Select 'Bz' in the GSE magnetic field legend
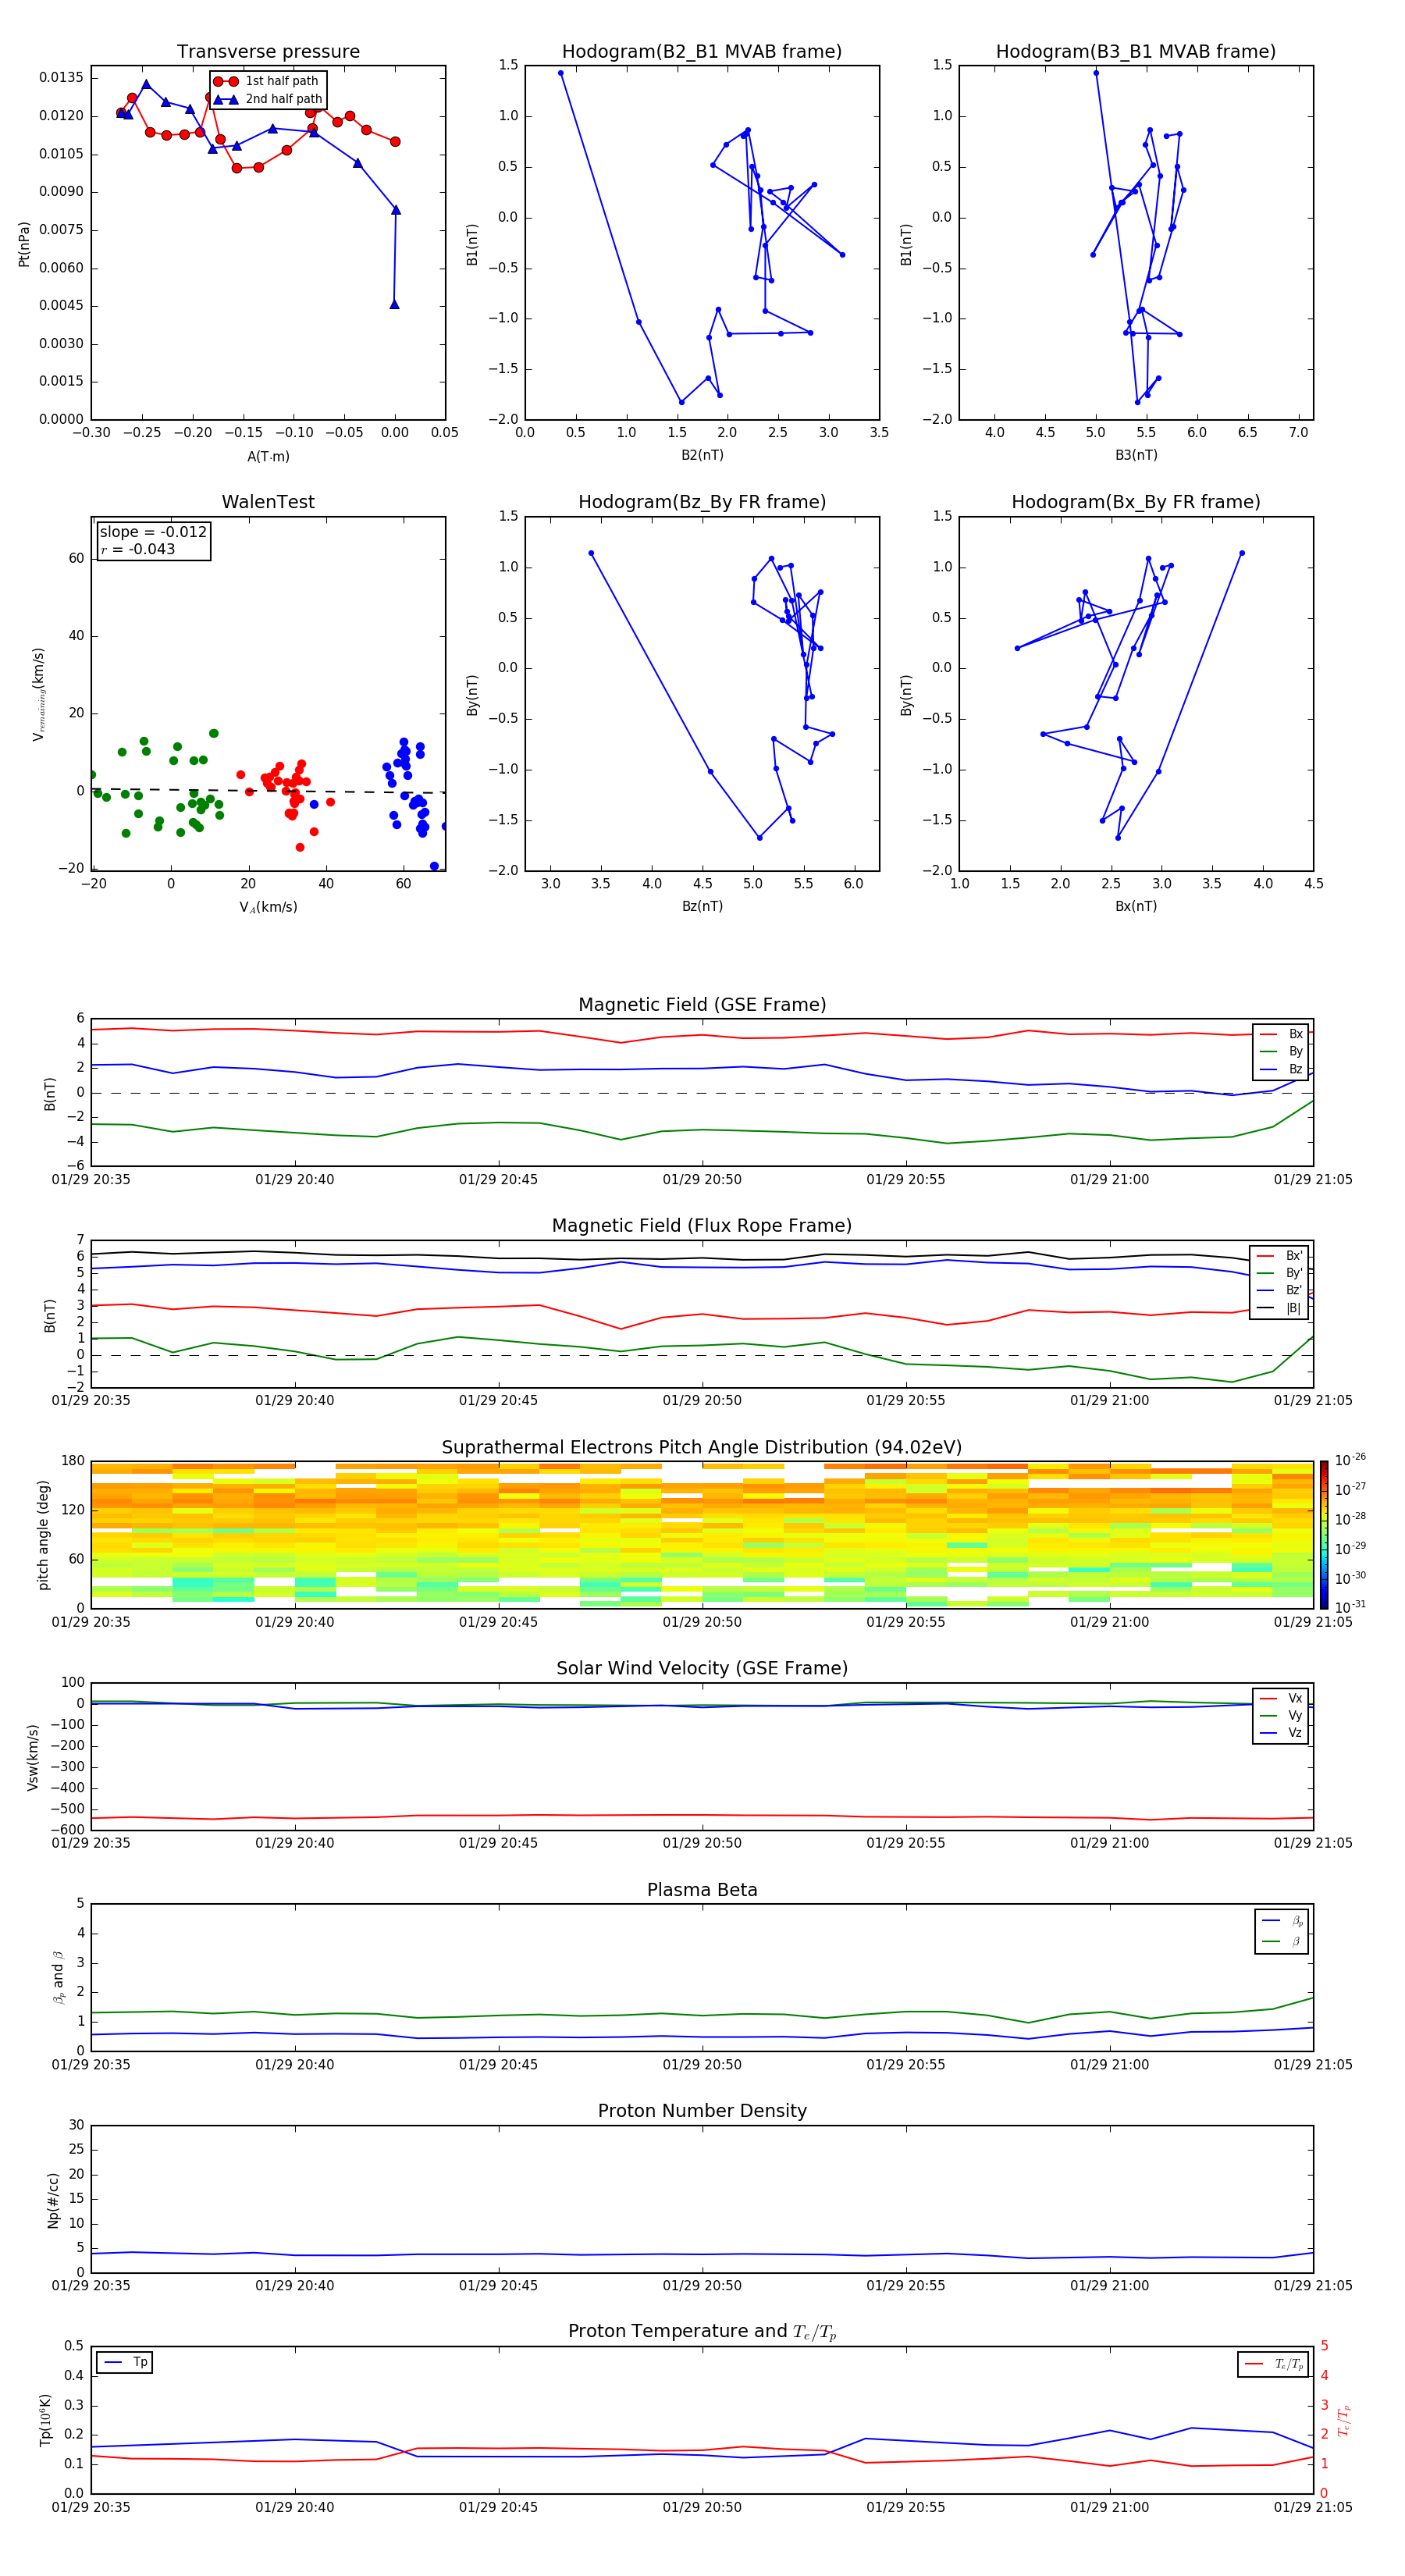The image size is (1405, 2576). [1281, 1069]
